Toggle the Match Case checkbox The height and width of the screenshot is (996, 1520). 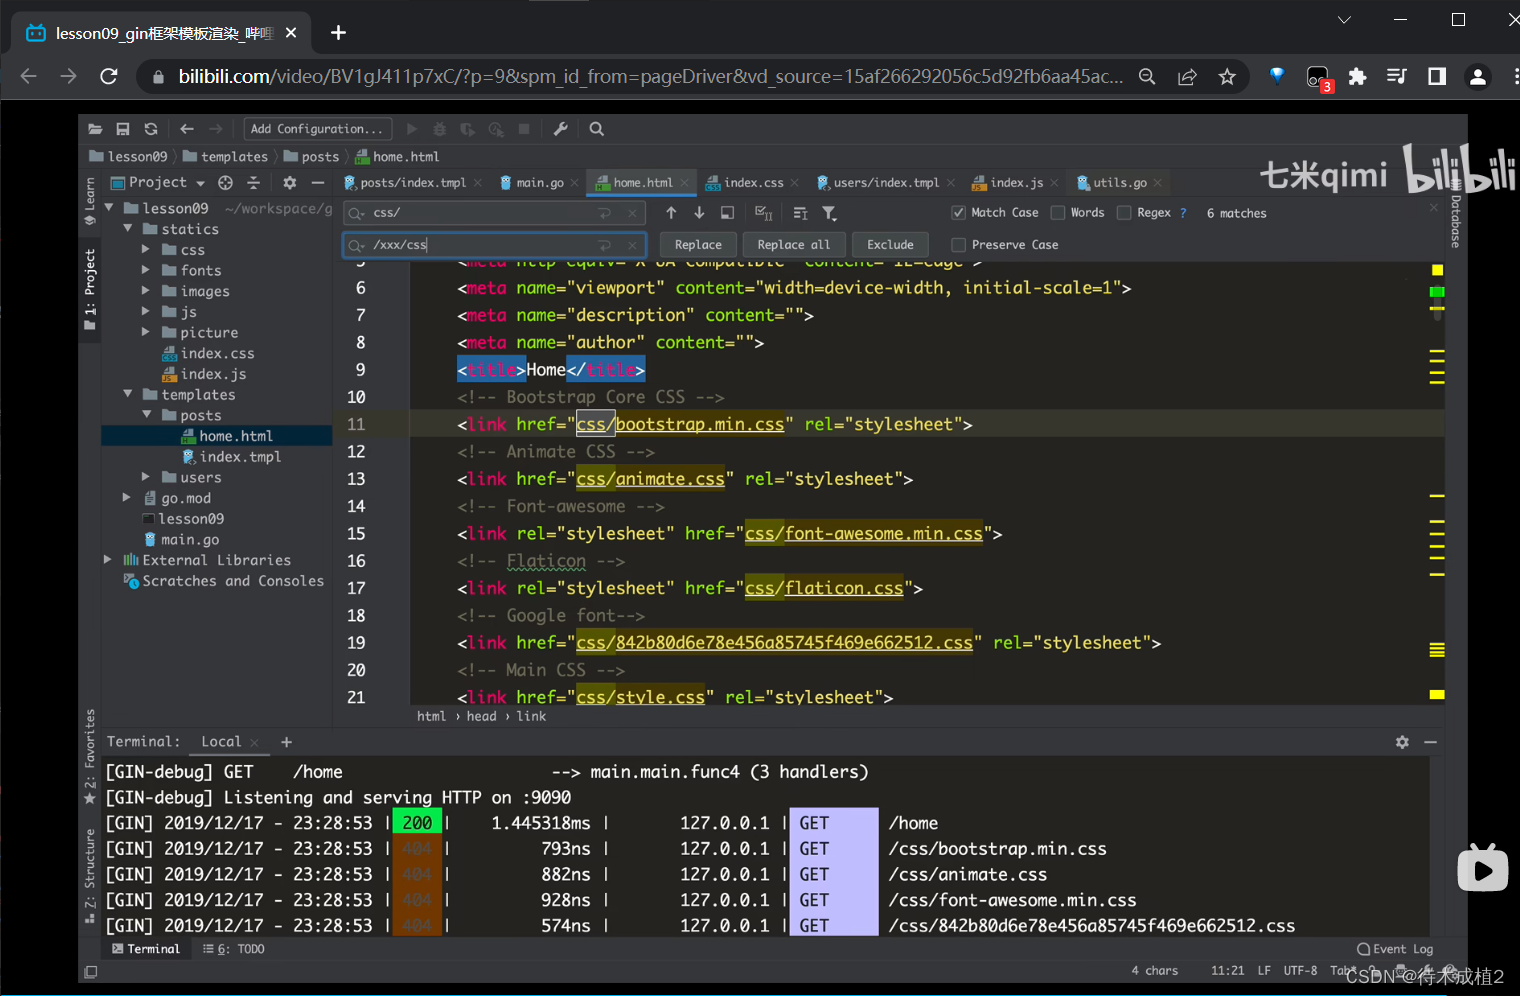(x=959, y=213)
